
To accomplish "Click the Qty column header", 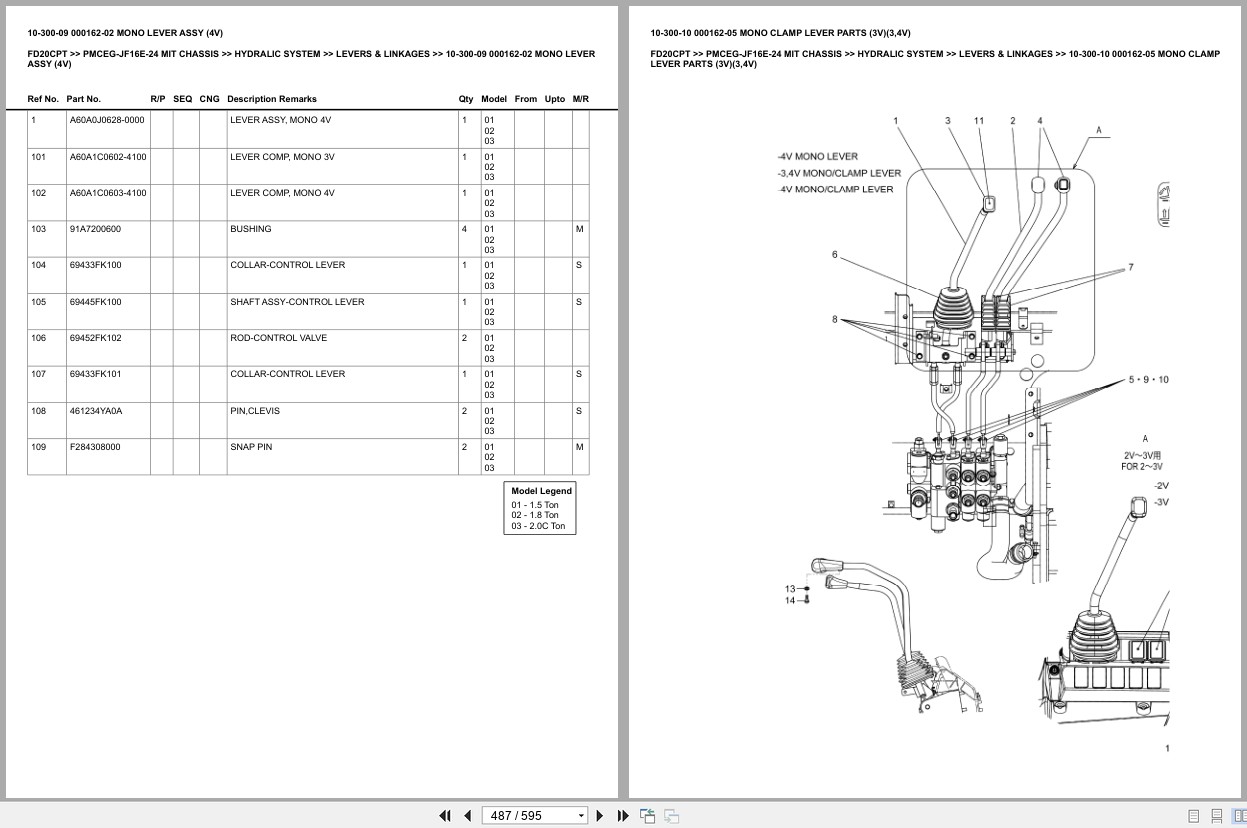I will click(x=466, y=99).
